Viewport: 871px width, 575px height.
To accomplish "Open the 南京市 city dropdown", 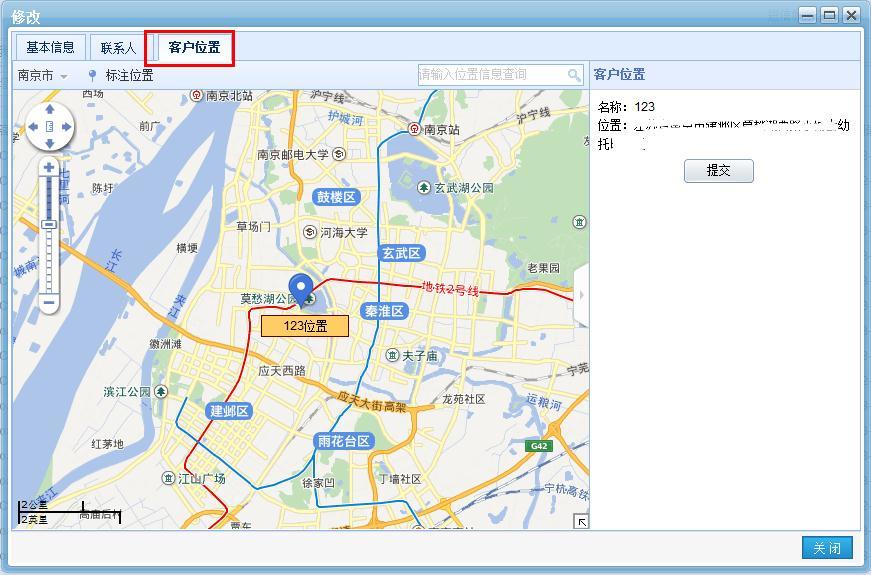I will coord(43,75).
